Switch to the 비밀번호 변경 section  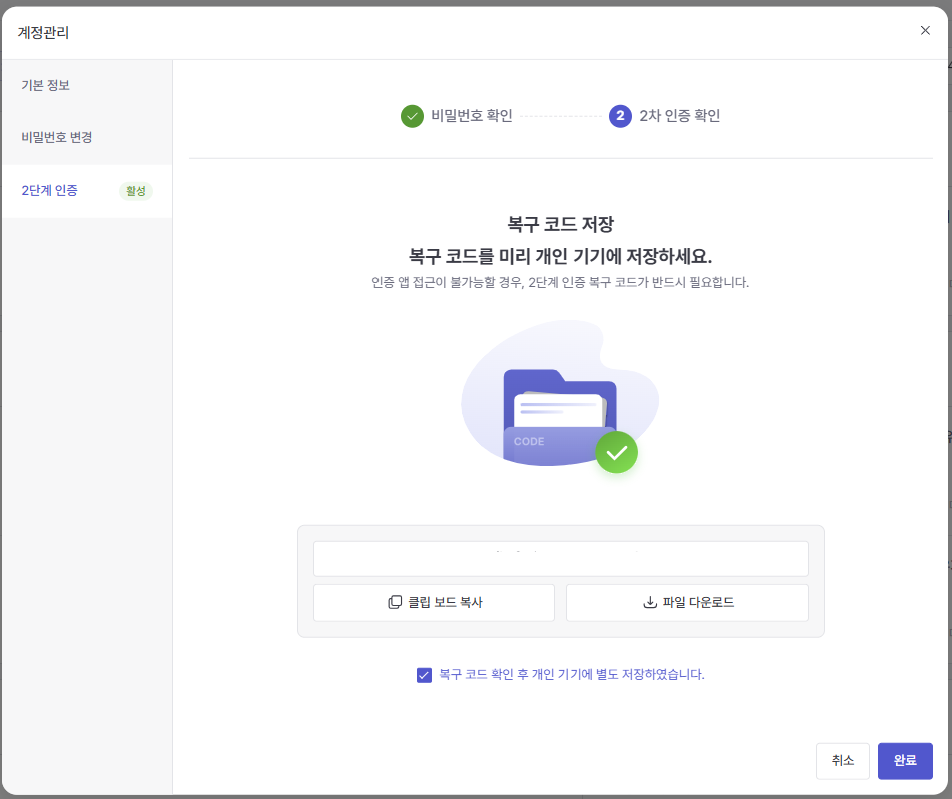57,137
